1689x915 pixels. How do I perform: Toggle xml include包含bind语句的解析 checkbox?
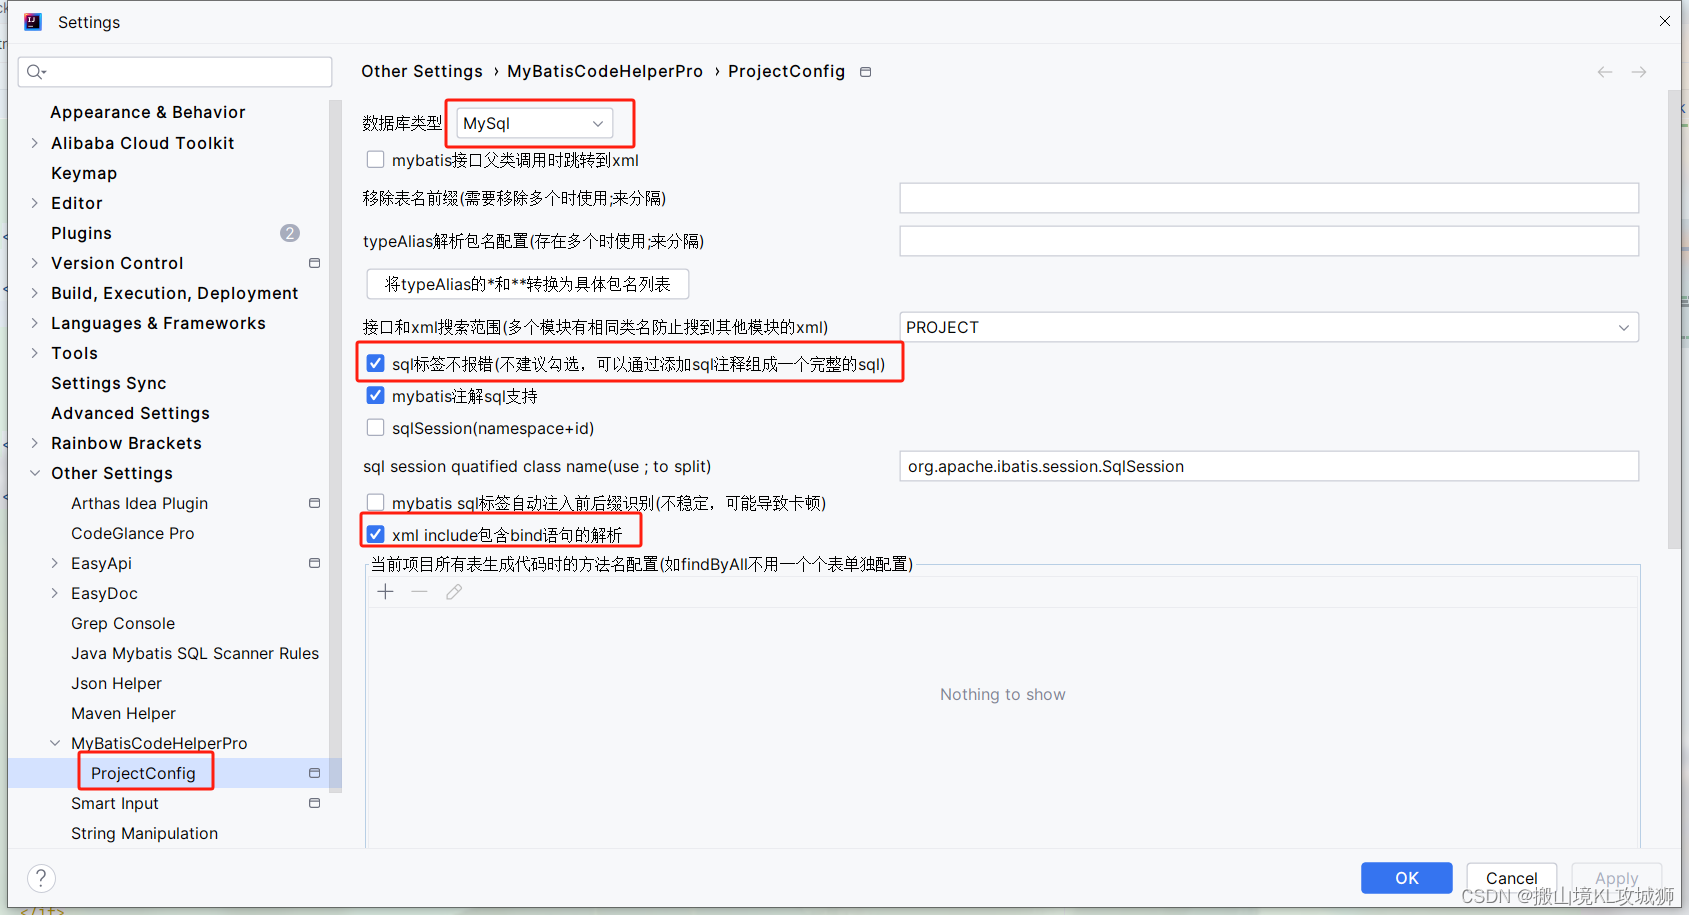click(x=376, y=534)
